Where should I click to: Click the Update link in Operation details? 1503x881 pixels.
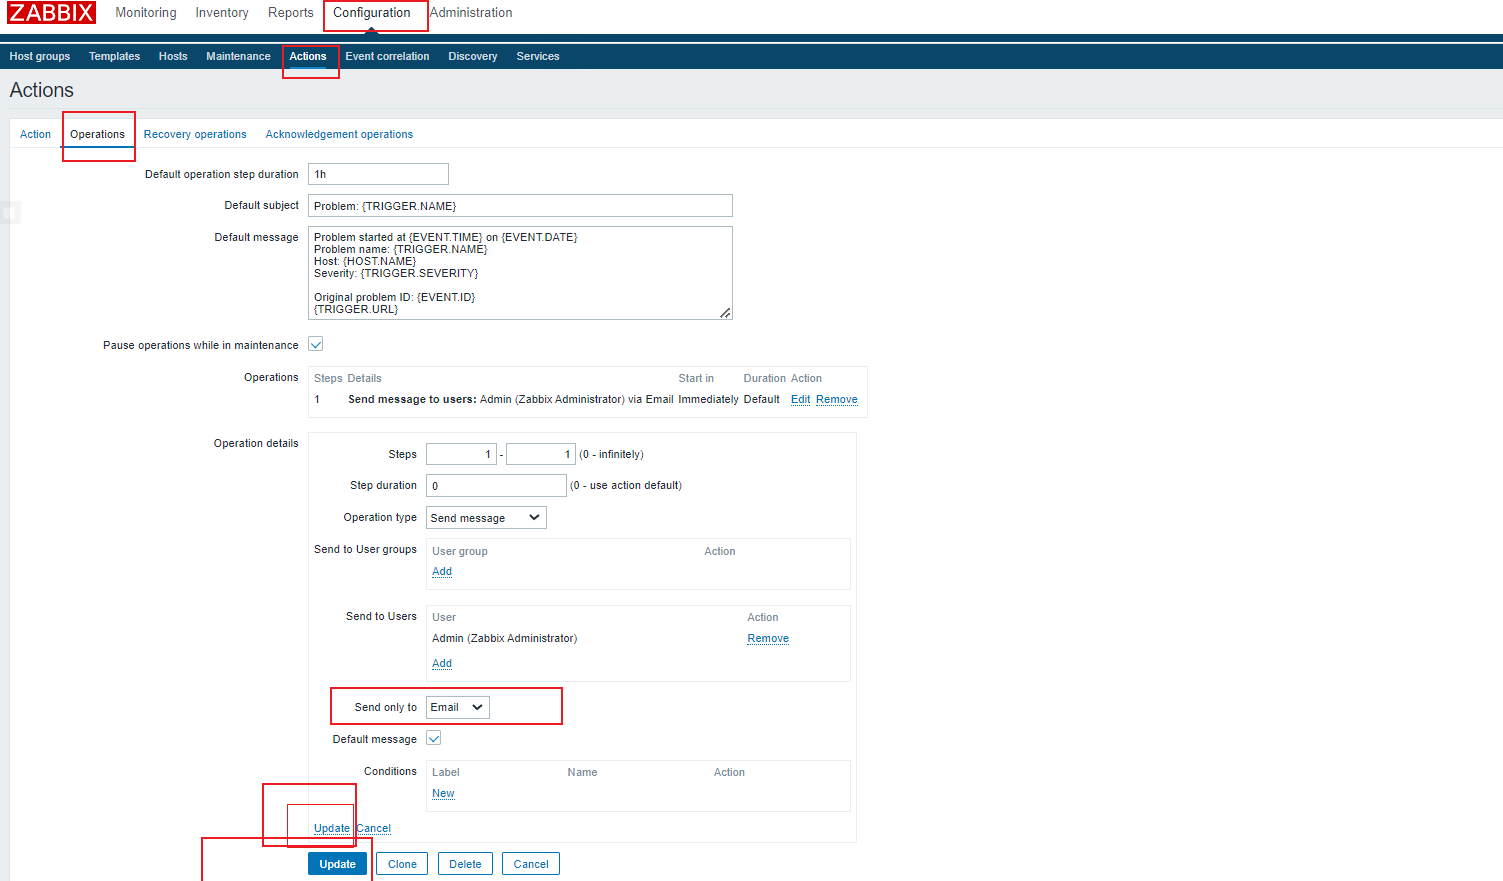point(332,828)
